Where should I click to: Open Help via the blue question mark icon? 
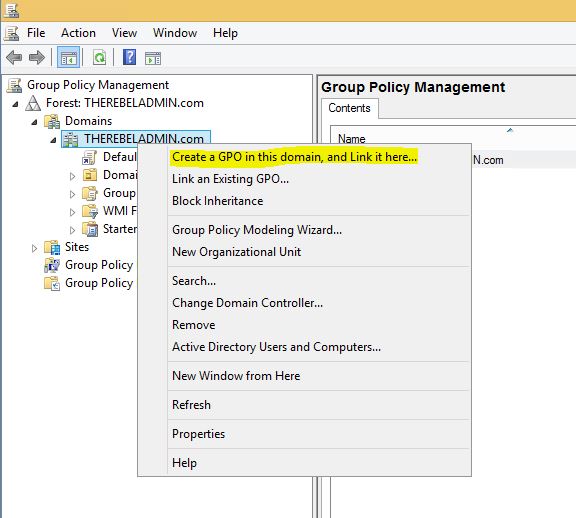[129, 57]
